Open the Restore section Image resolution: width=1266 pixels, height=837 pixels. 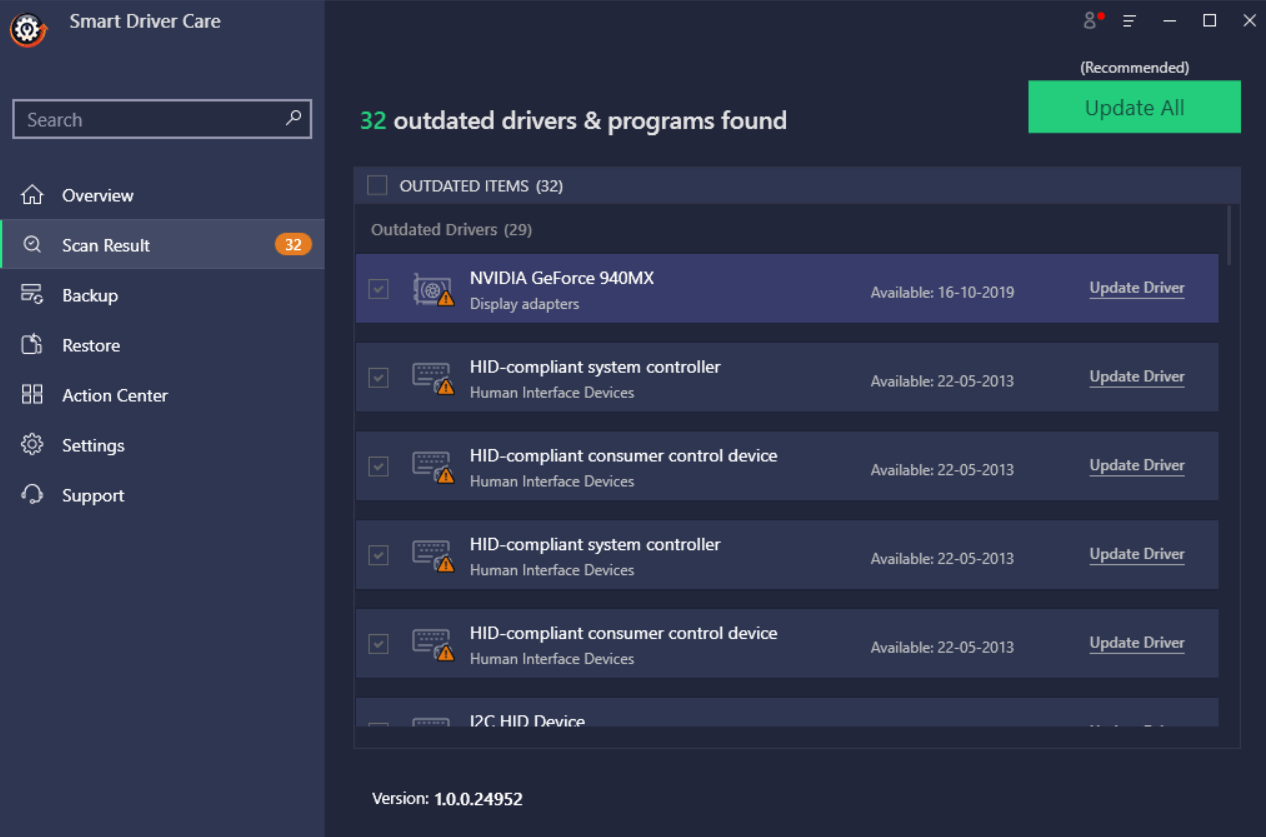(91, 345)
